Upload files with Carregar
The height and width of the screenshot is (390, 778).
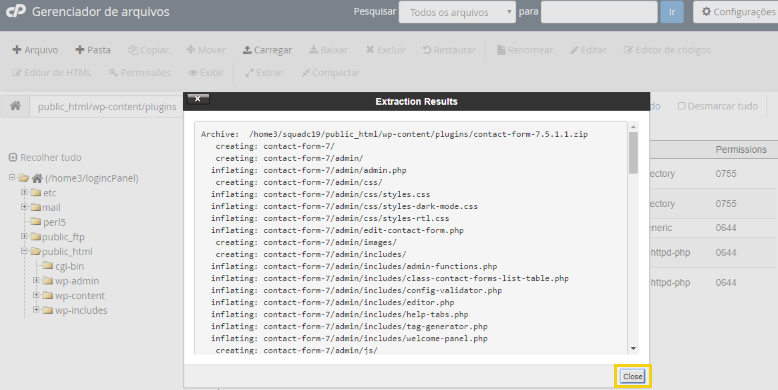point(267,50)
